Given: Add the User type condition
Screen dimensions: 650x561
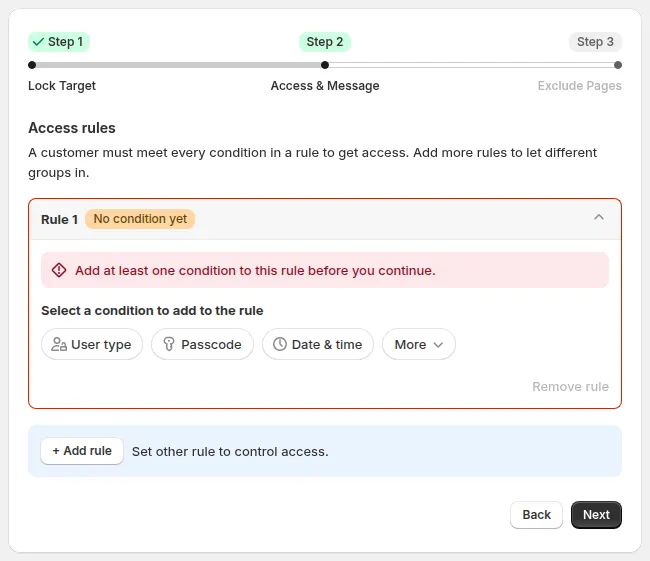Looking at the screenshot, I should coord(92,344).
